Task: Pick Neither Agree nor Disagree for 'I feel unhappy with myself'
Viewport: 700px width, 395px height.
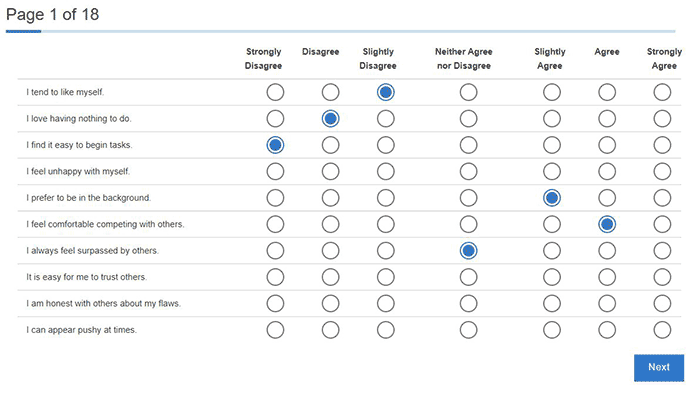Action: tap(468, 171)
